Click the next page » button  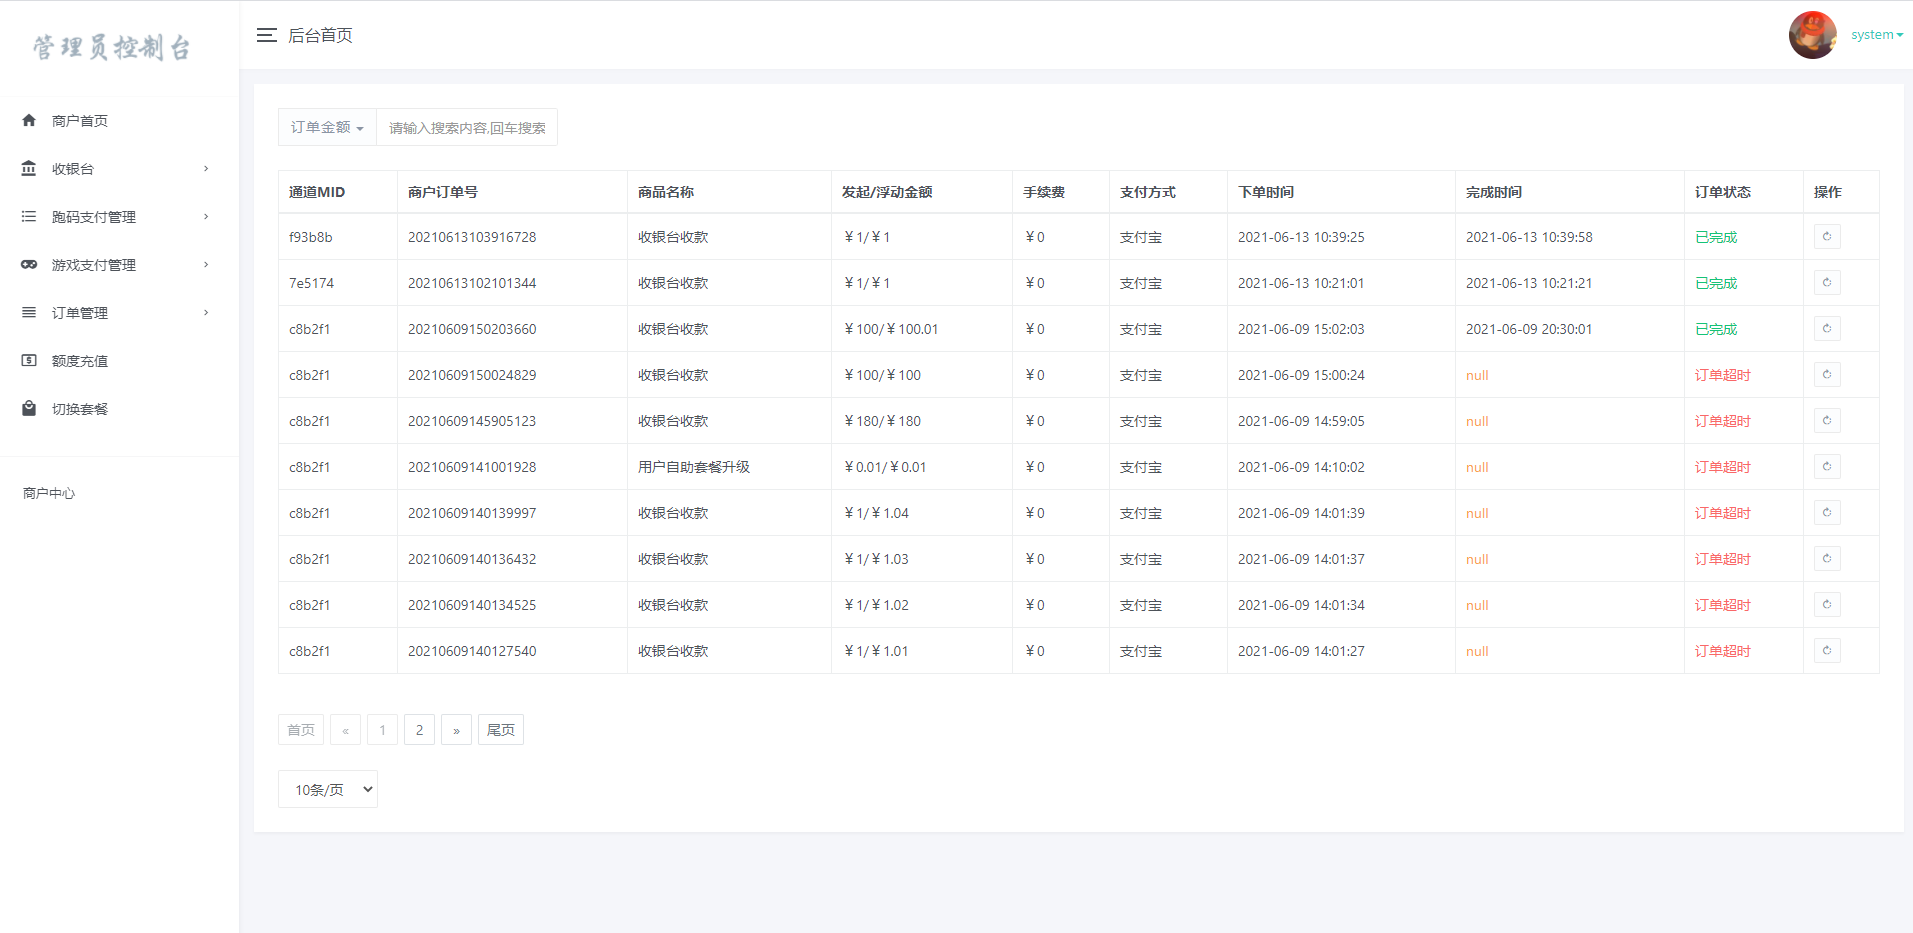[x=456, y=729]
